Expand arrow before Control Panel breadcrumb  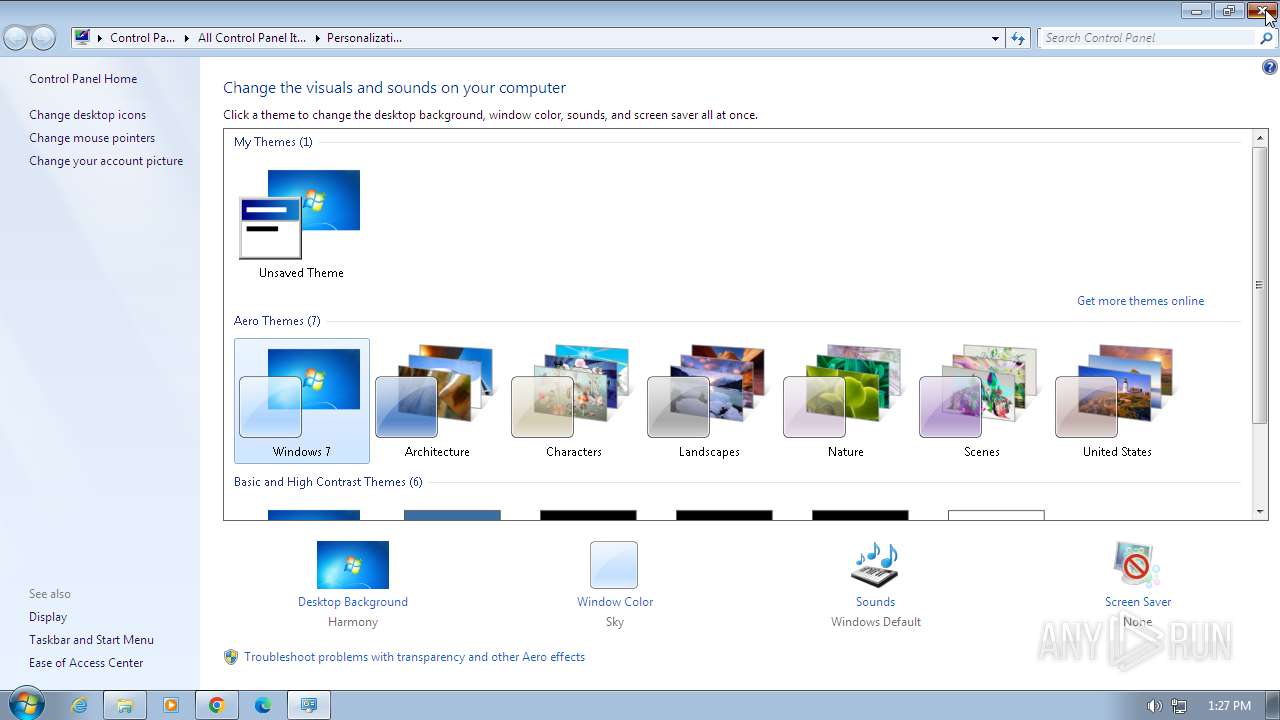click(100, 38)
